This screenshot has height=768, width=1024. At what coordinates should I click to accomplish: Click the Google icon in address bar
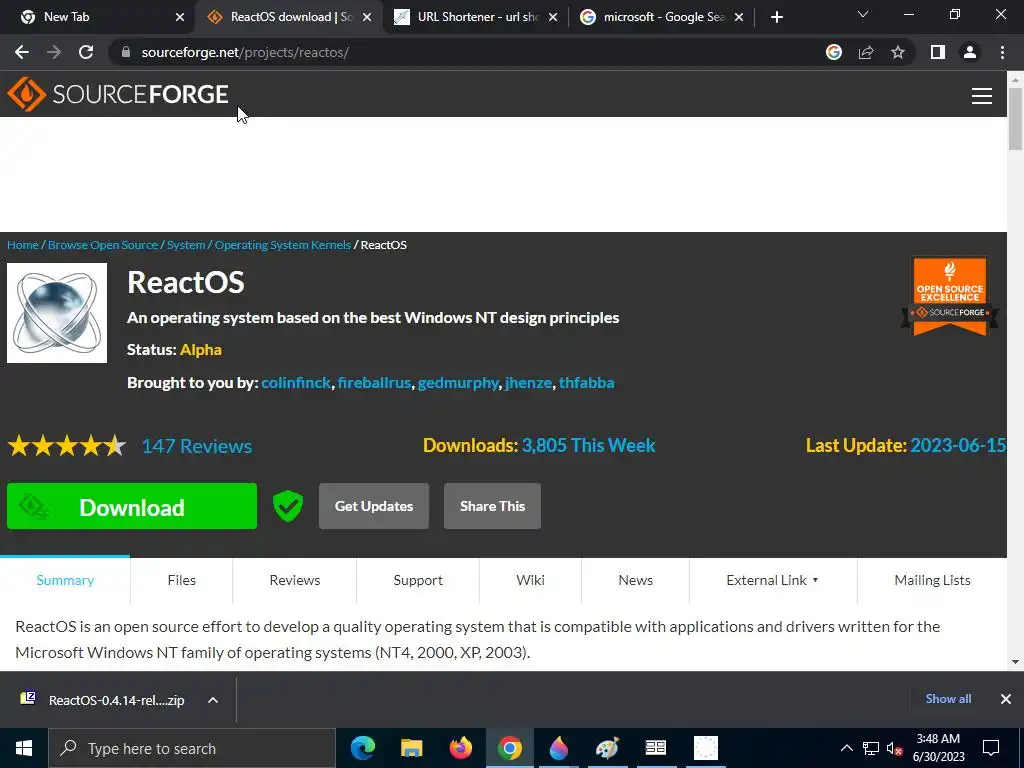833,52
